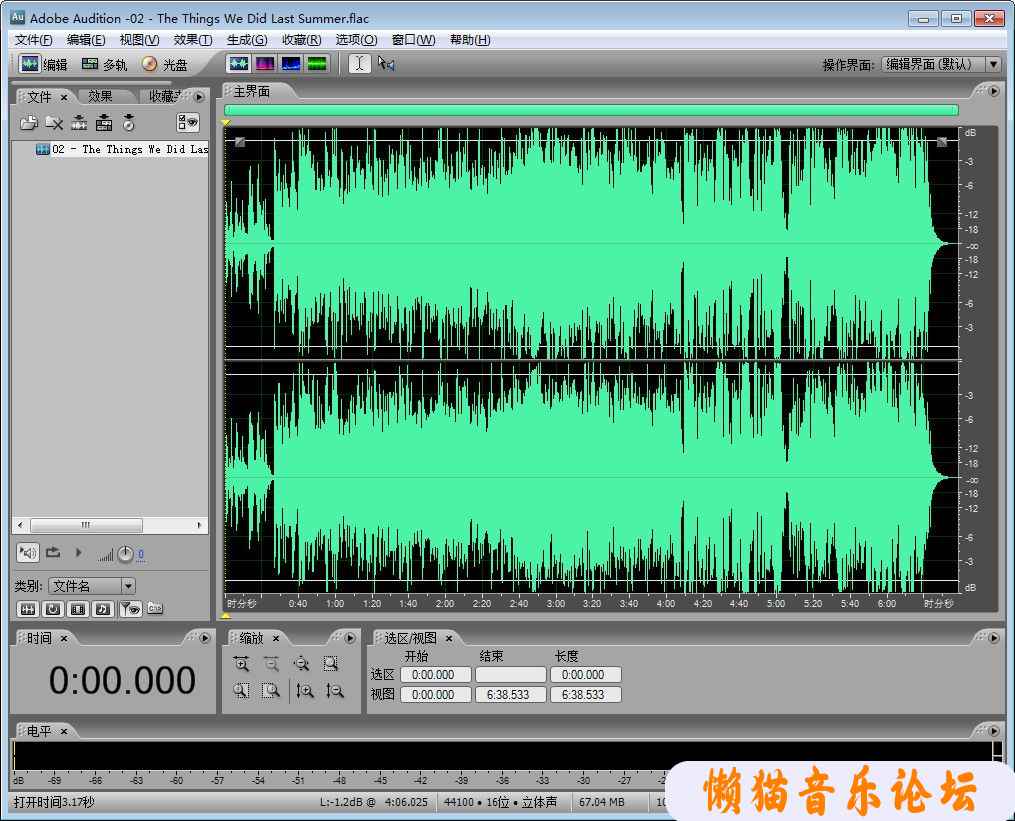
Task: Toggle the audio files filter button
Action: (x=28, y=609)
